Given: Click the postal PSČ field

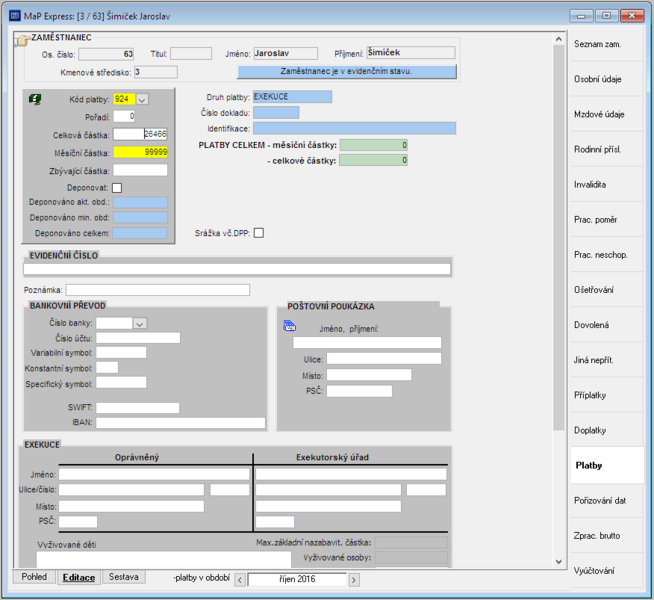Looking at the screenshot, I should point(360,391).
